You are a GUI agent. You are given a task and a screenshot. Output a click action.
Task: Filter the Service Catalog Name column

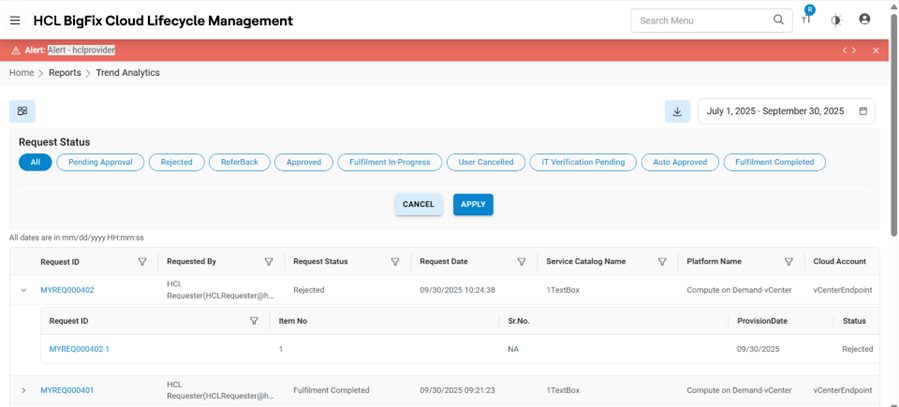[662, 261]
